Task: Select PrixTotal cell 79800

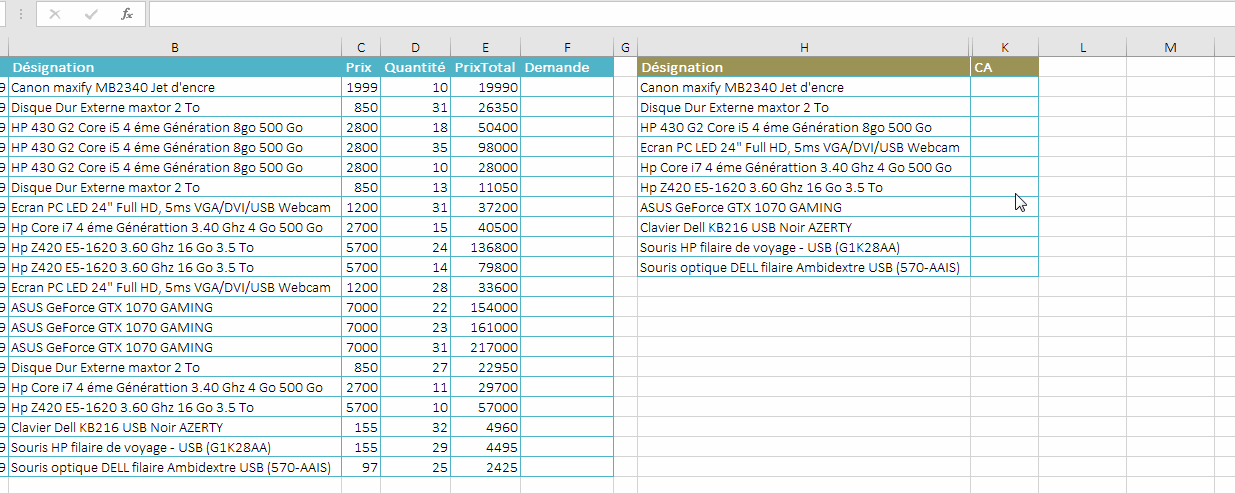Action: pyautogui.click(x=485, y=267)
